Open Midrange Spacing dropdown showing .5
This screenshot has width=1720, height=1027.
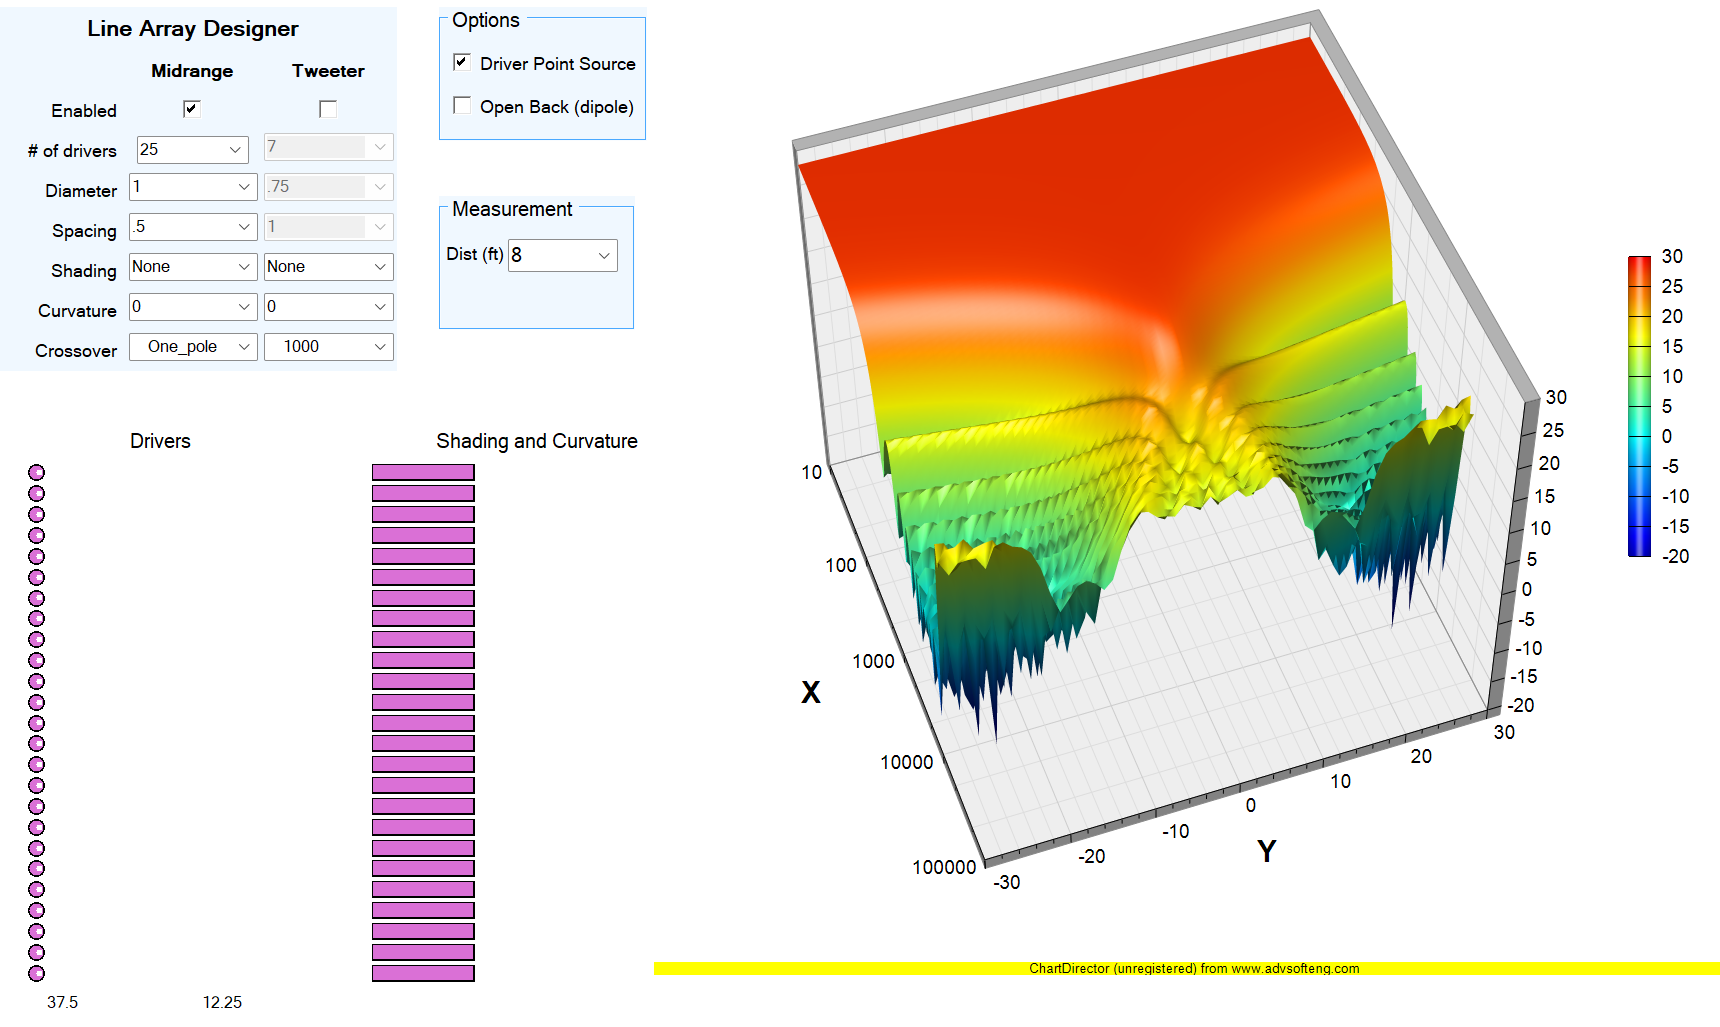tap(193, 227)
